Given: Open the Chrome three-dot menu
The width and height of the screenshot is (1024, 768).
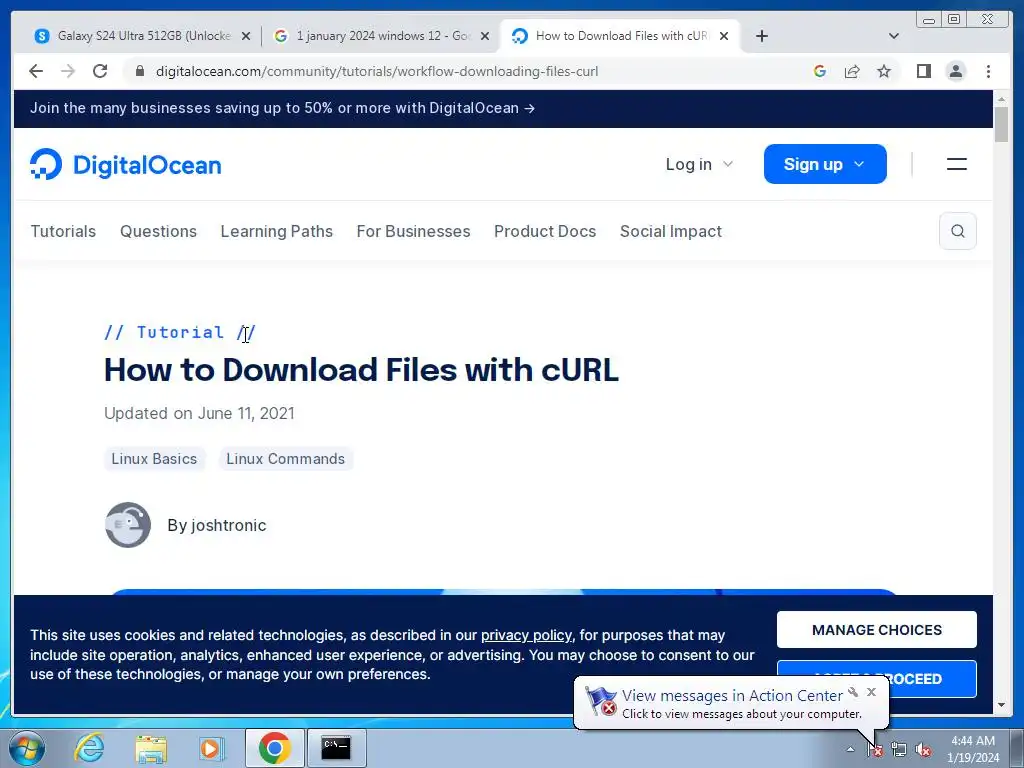Looking at the screenshot, I should click(989, 71).
